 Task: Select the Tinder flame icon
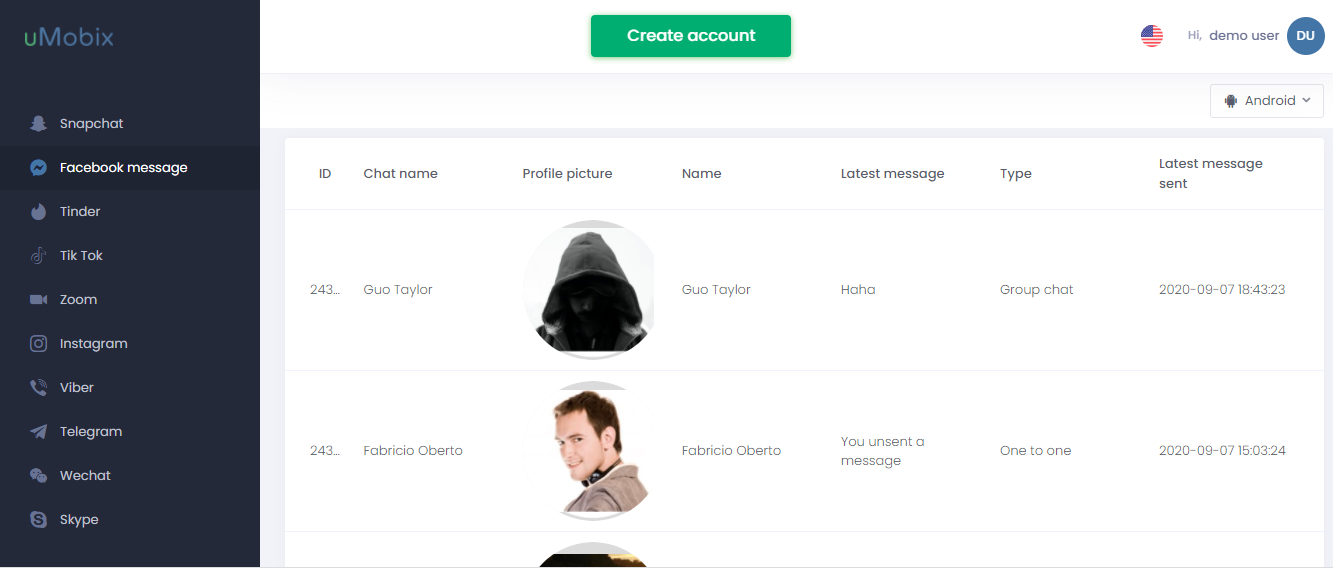pyautogui.click(x=38, y=212)
